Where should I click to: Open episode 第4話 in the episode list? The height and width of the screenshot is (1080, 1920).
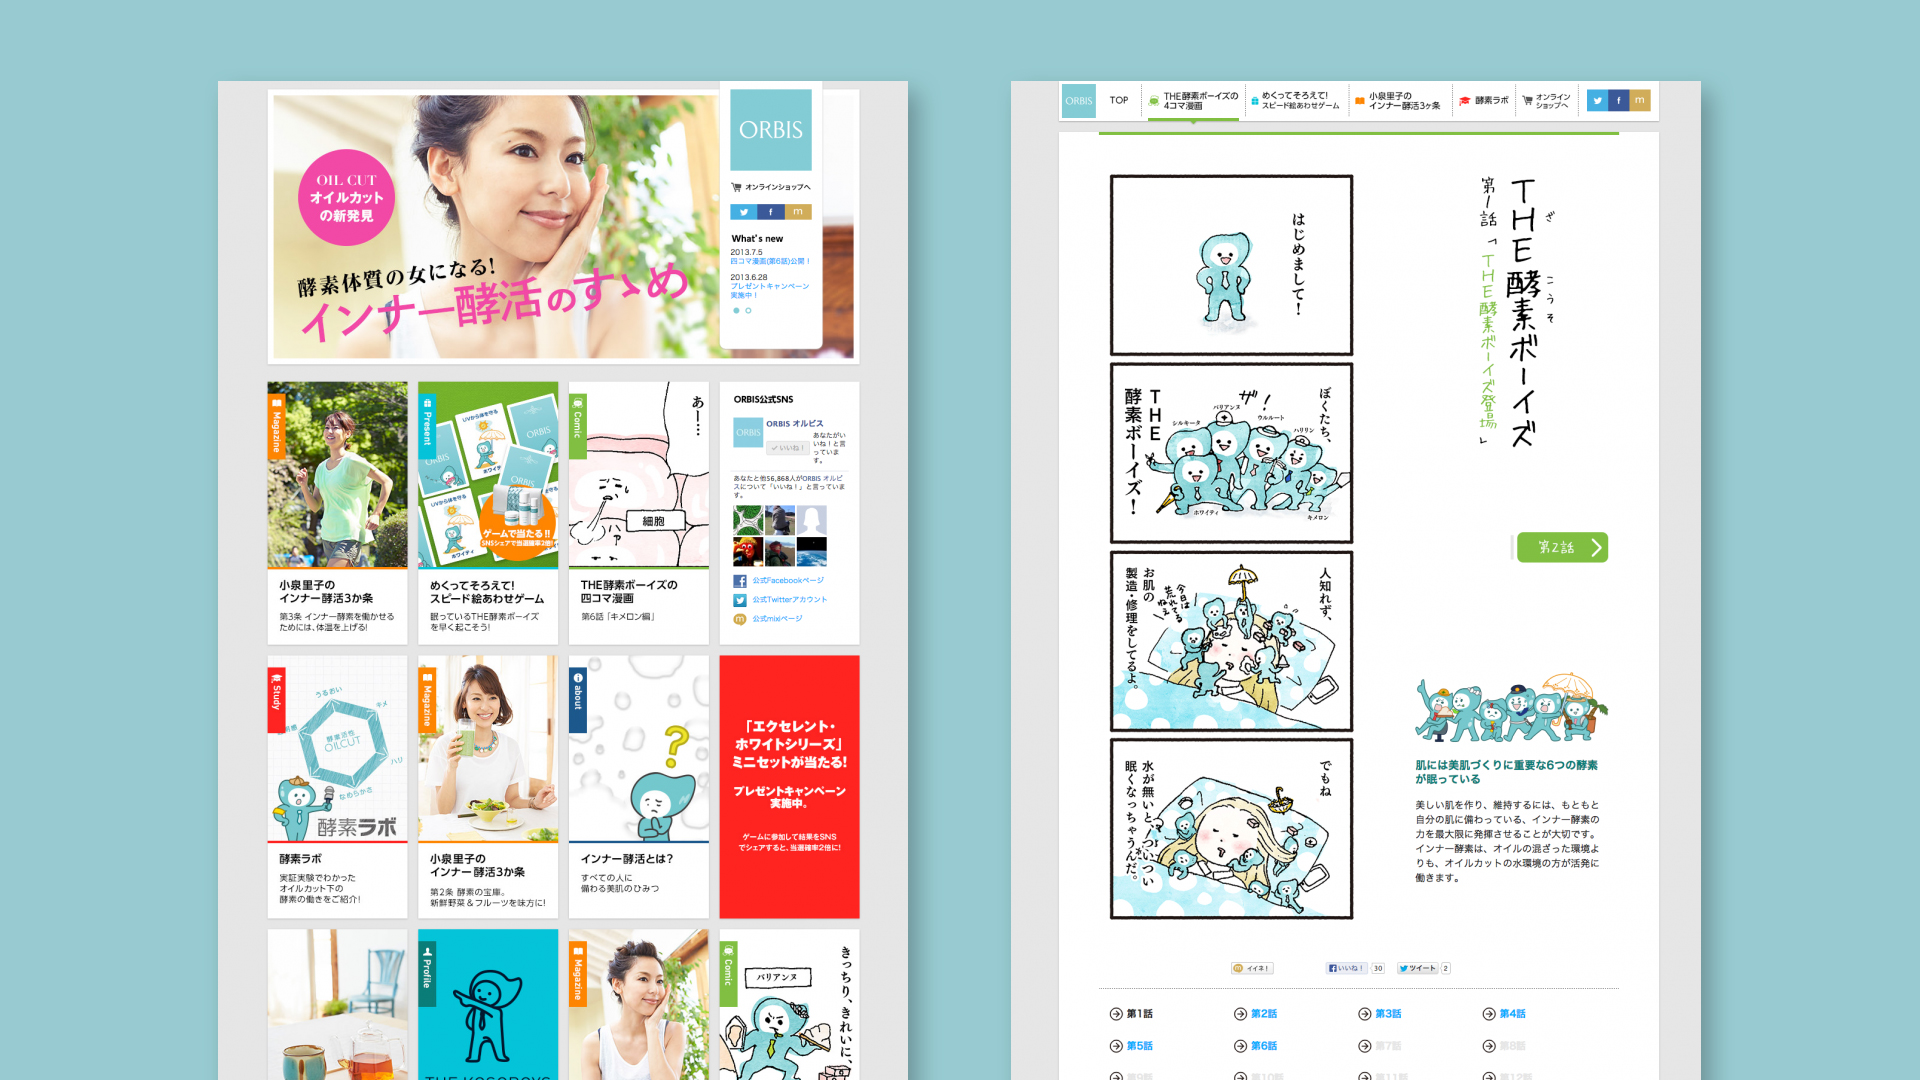(1504, 1014)
